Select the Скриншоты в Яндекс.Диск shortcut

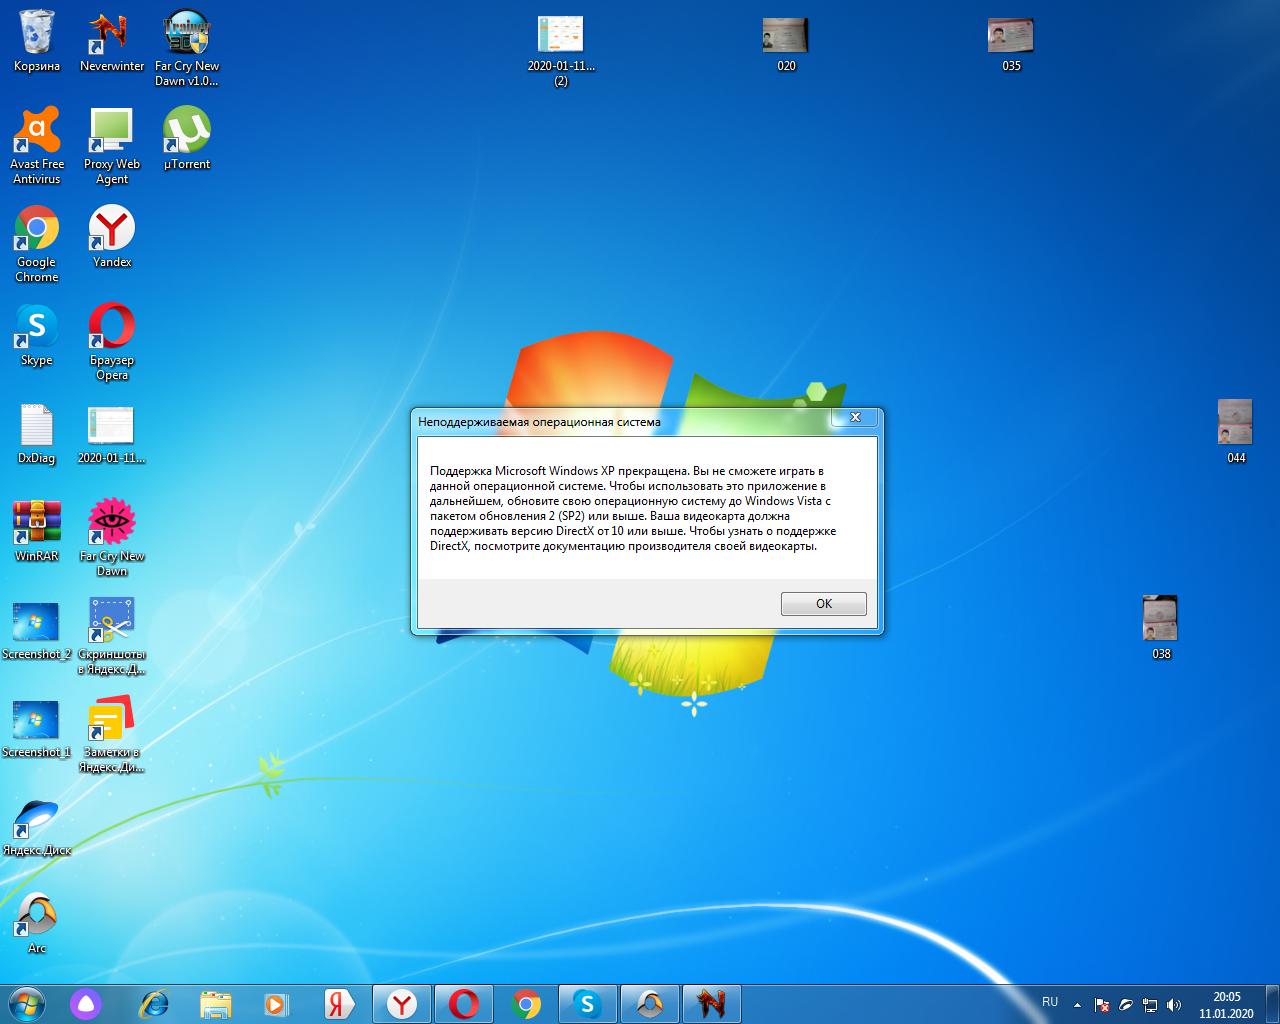coord(112,636)
